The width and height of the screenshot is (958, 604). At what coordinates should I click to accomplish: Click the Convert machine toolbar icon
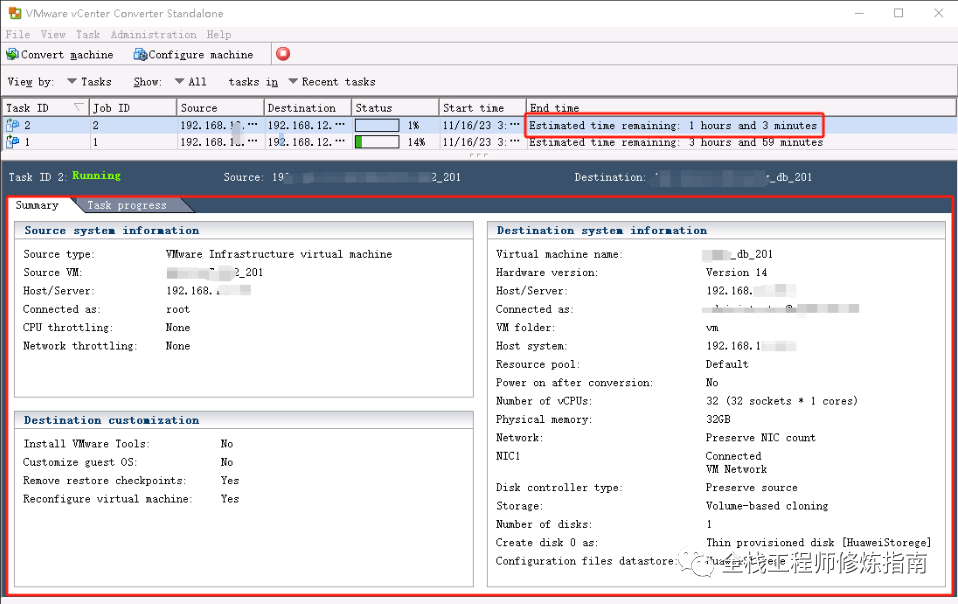(13, 55)
